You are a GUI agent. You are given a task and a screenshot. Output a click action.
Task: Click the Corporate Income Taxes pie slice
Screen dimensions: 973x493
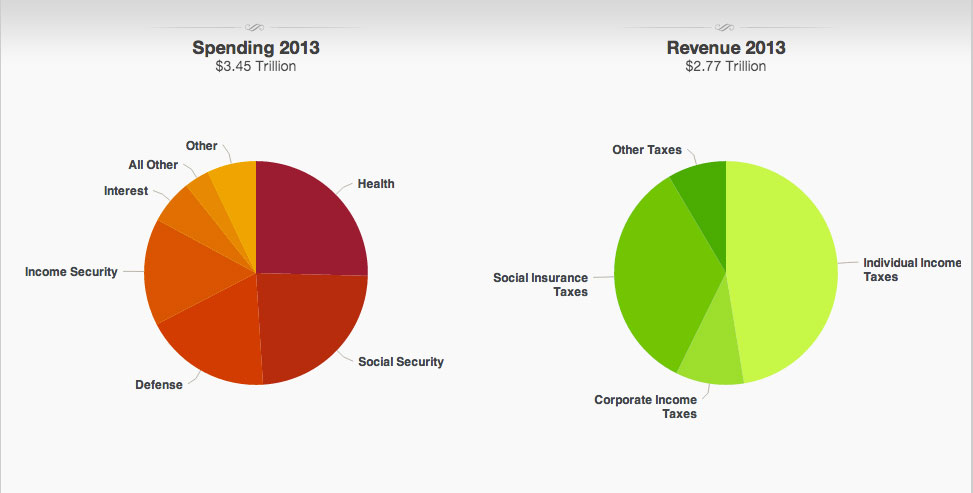tap(711, 359)
